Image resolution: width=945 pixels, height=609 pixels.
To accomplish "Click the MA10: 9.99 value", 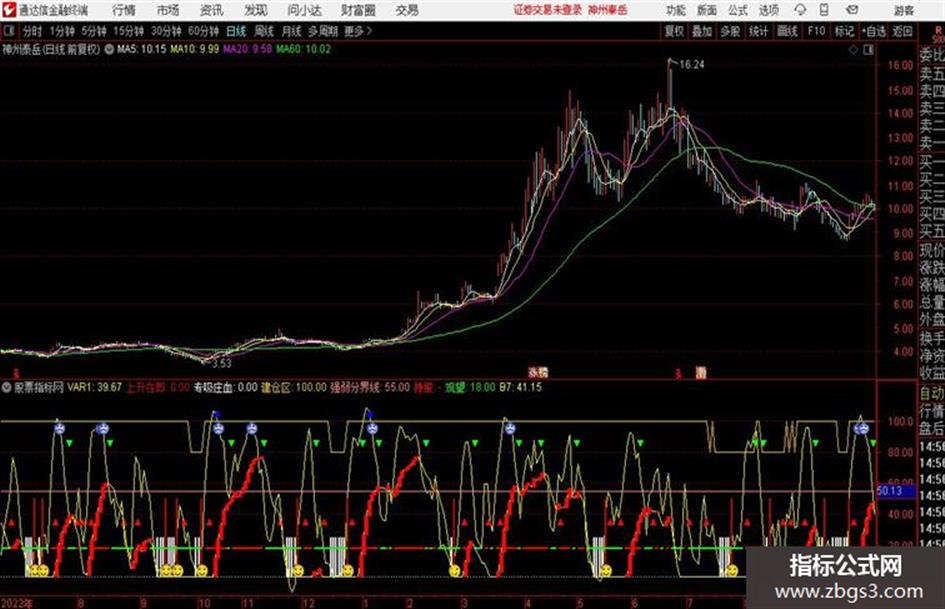I will (x=195, y=49).
